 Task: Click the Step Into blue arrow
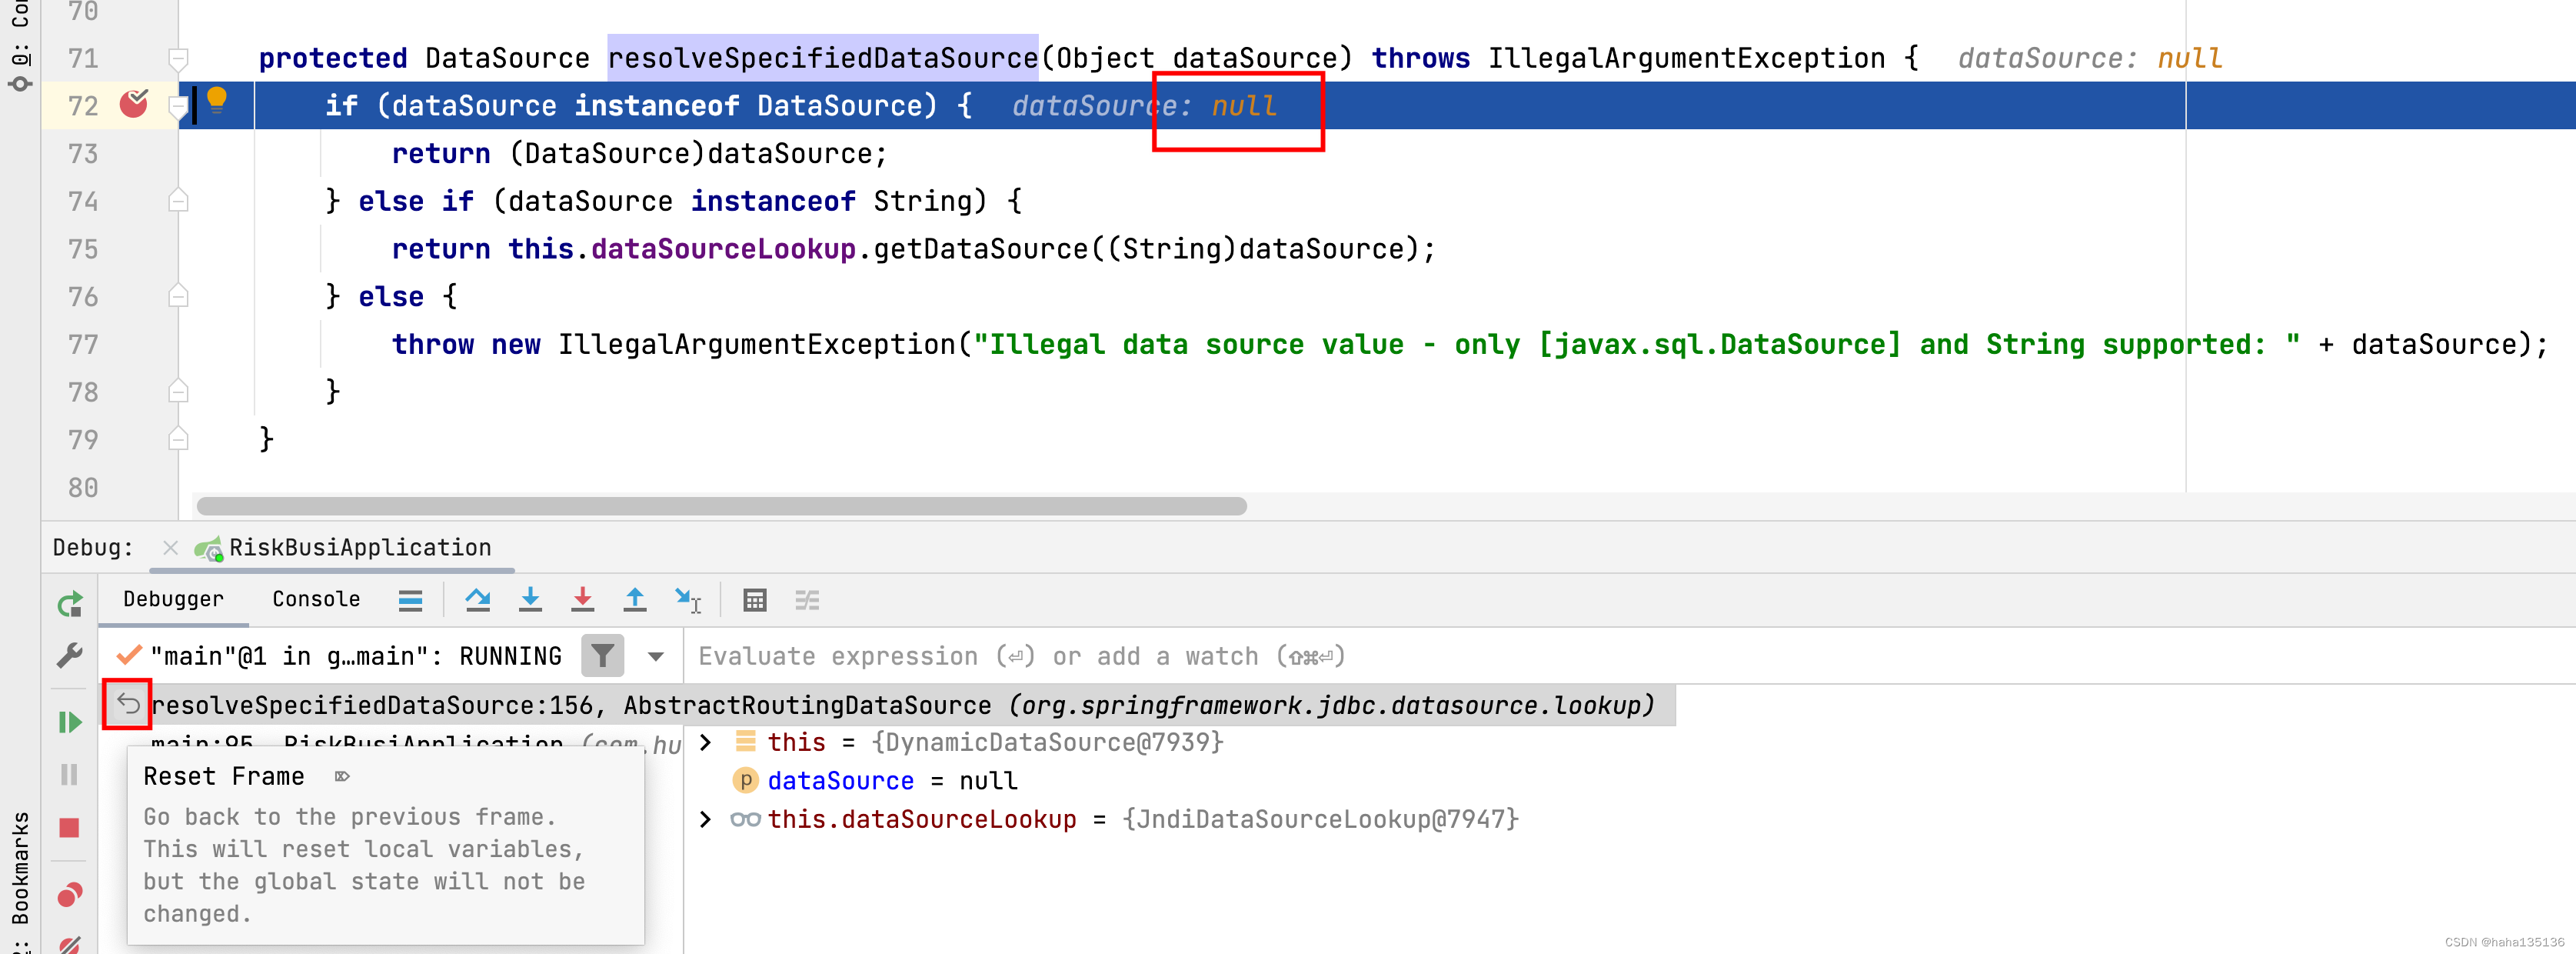coord(530,600)
